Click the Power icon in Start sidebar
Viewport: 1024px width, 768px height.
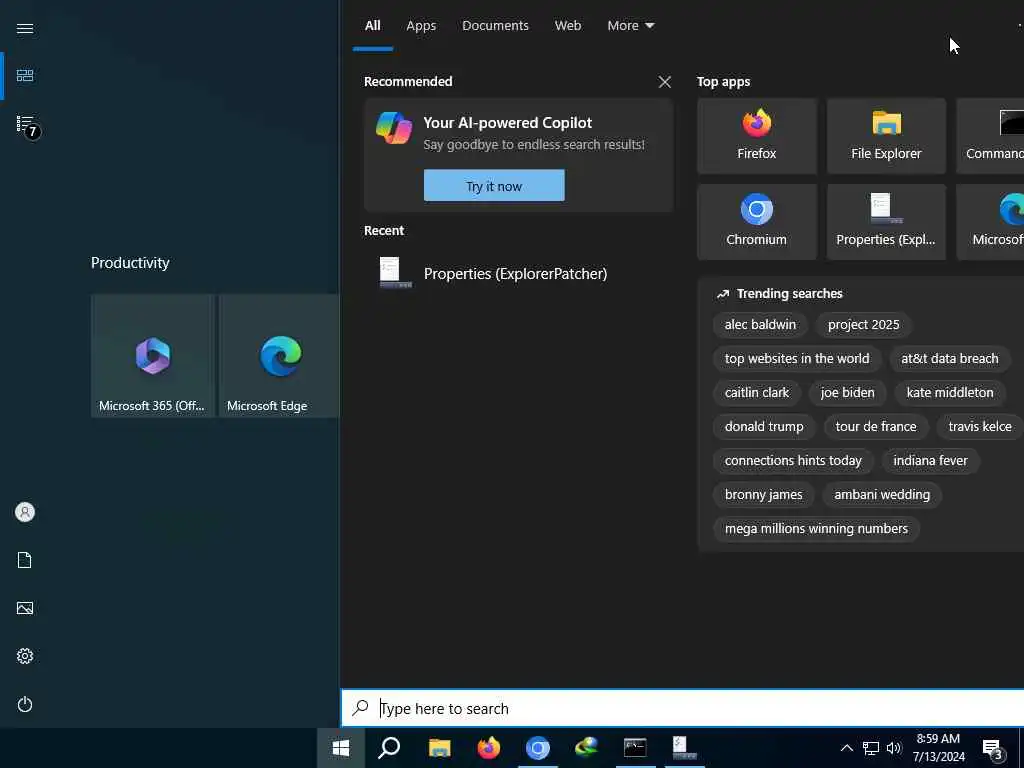[x=25, y=705]
